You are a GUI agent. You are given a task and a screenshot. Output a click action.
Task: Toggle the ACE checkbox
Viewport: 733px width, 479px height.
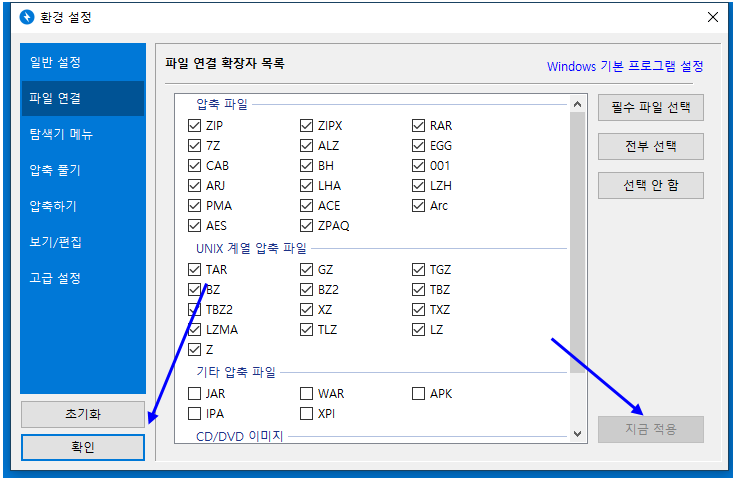[x=306, y=206]
